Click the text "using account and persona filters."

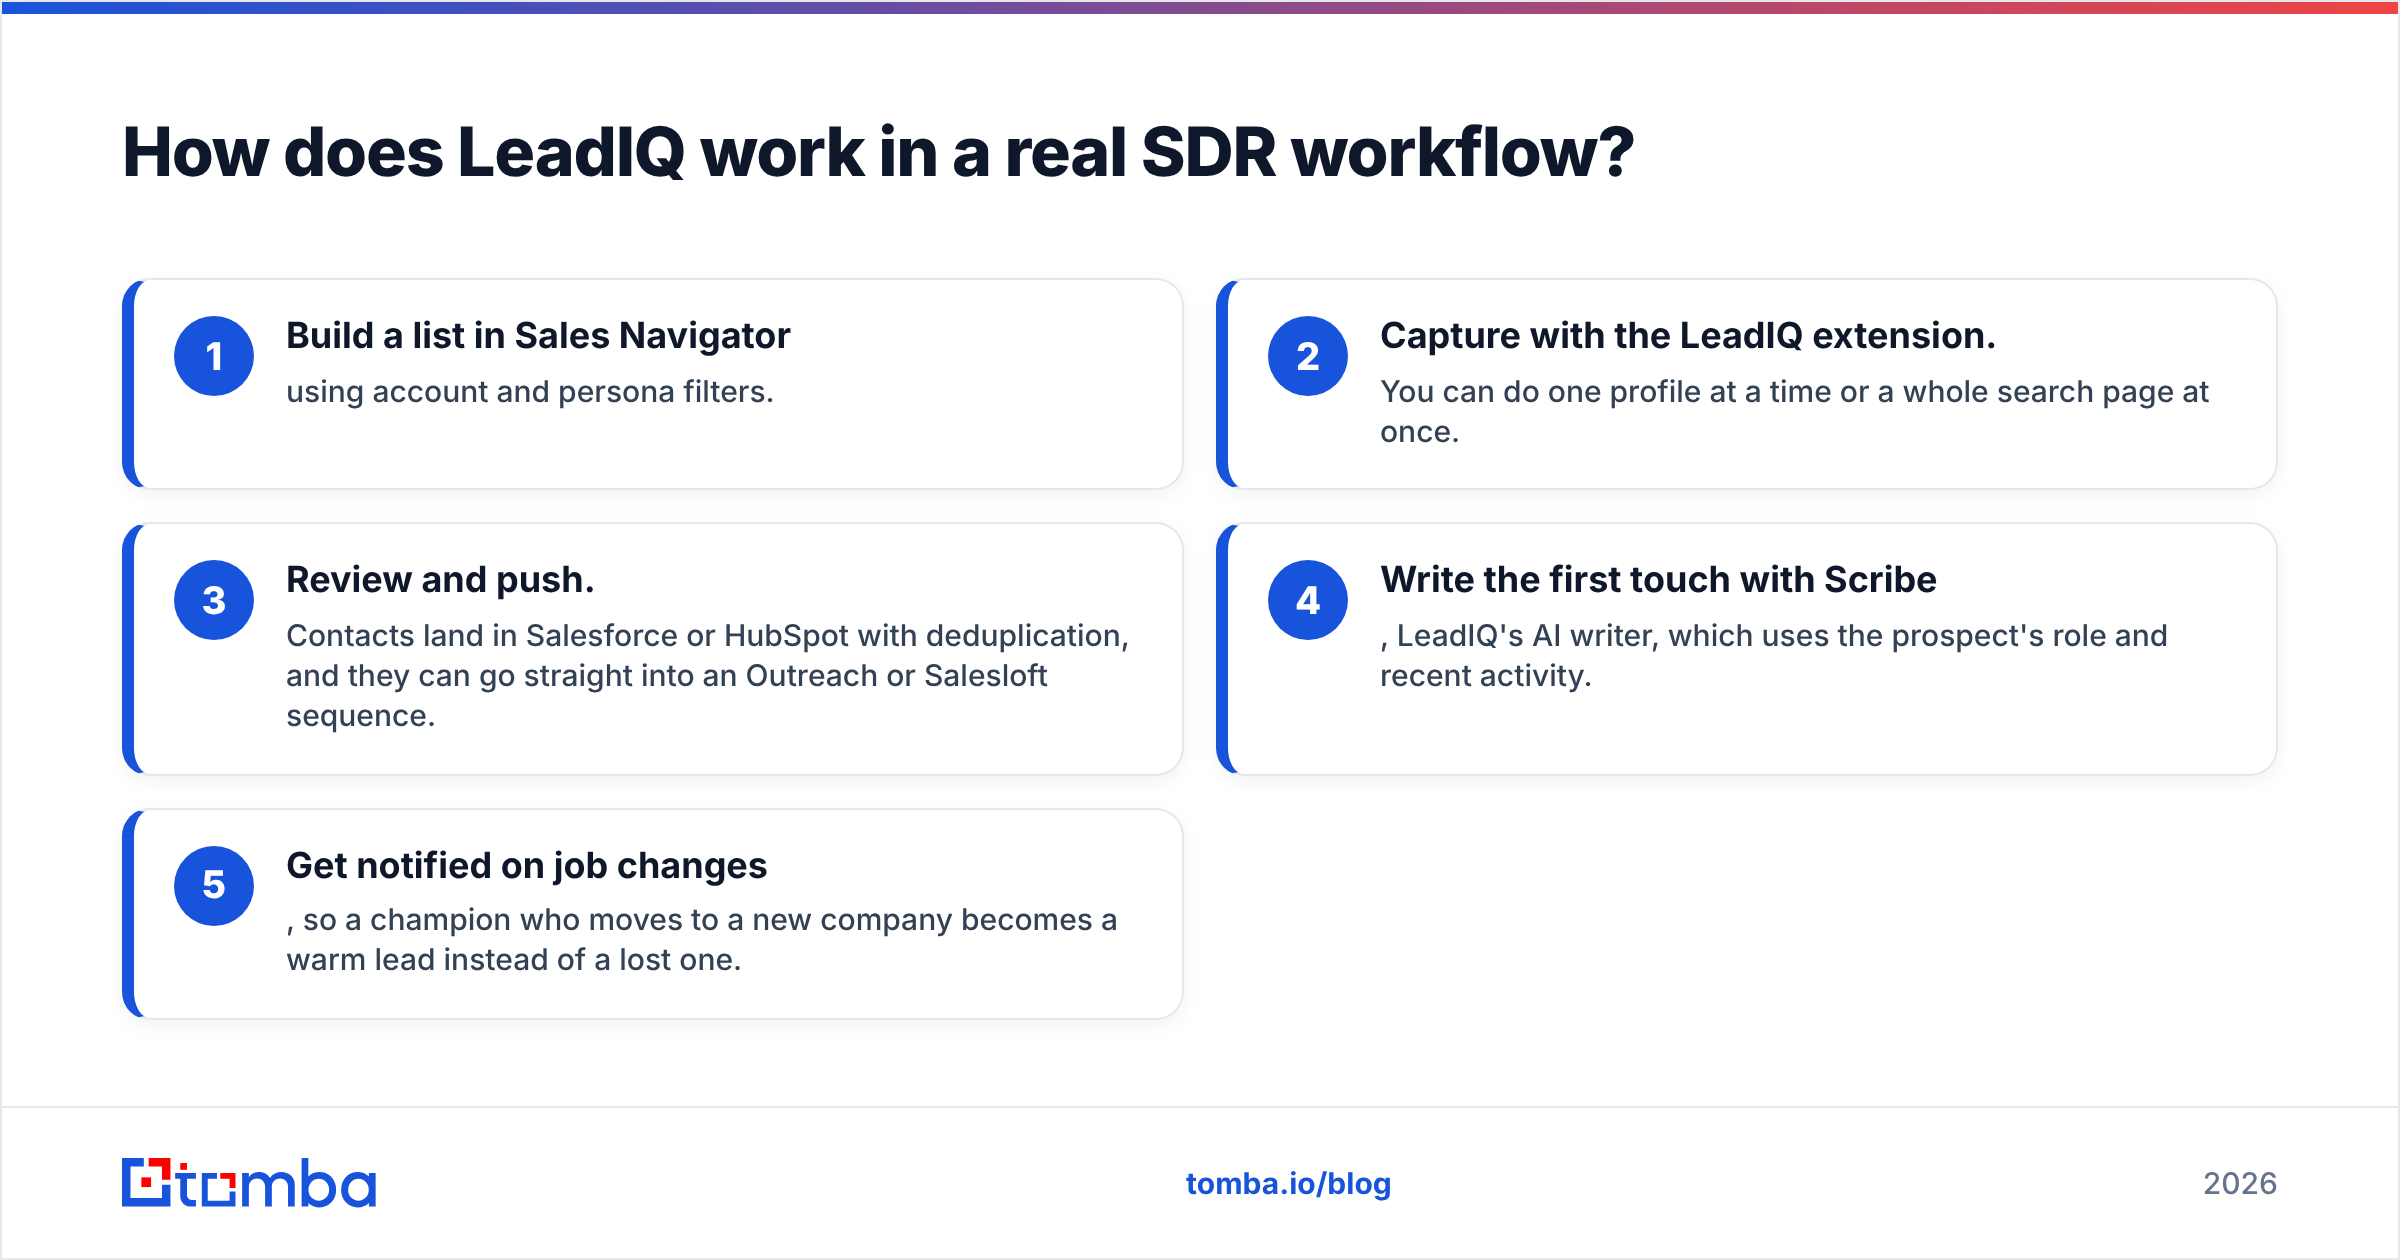(x=530, y=392)
